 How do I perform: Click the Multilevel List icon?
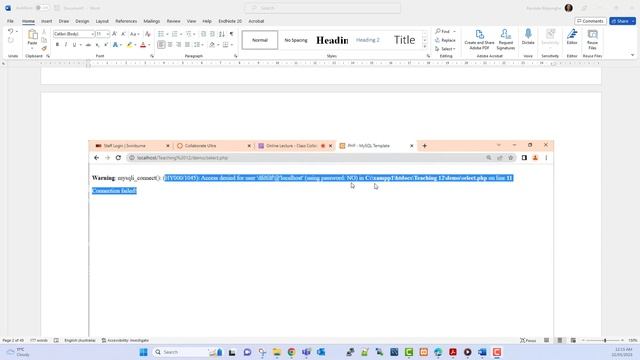[189, 34]
